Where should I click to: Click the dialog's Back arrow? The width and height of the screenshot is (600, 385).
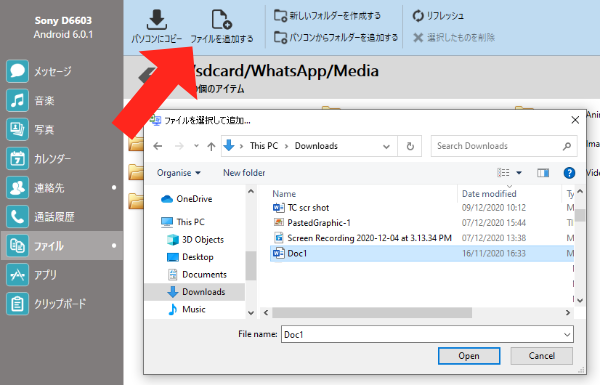(158, 146)
